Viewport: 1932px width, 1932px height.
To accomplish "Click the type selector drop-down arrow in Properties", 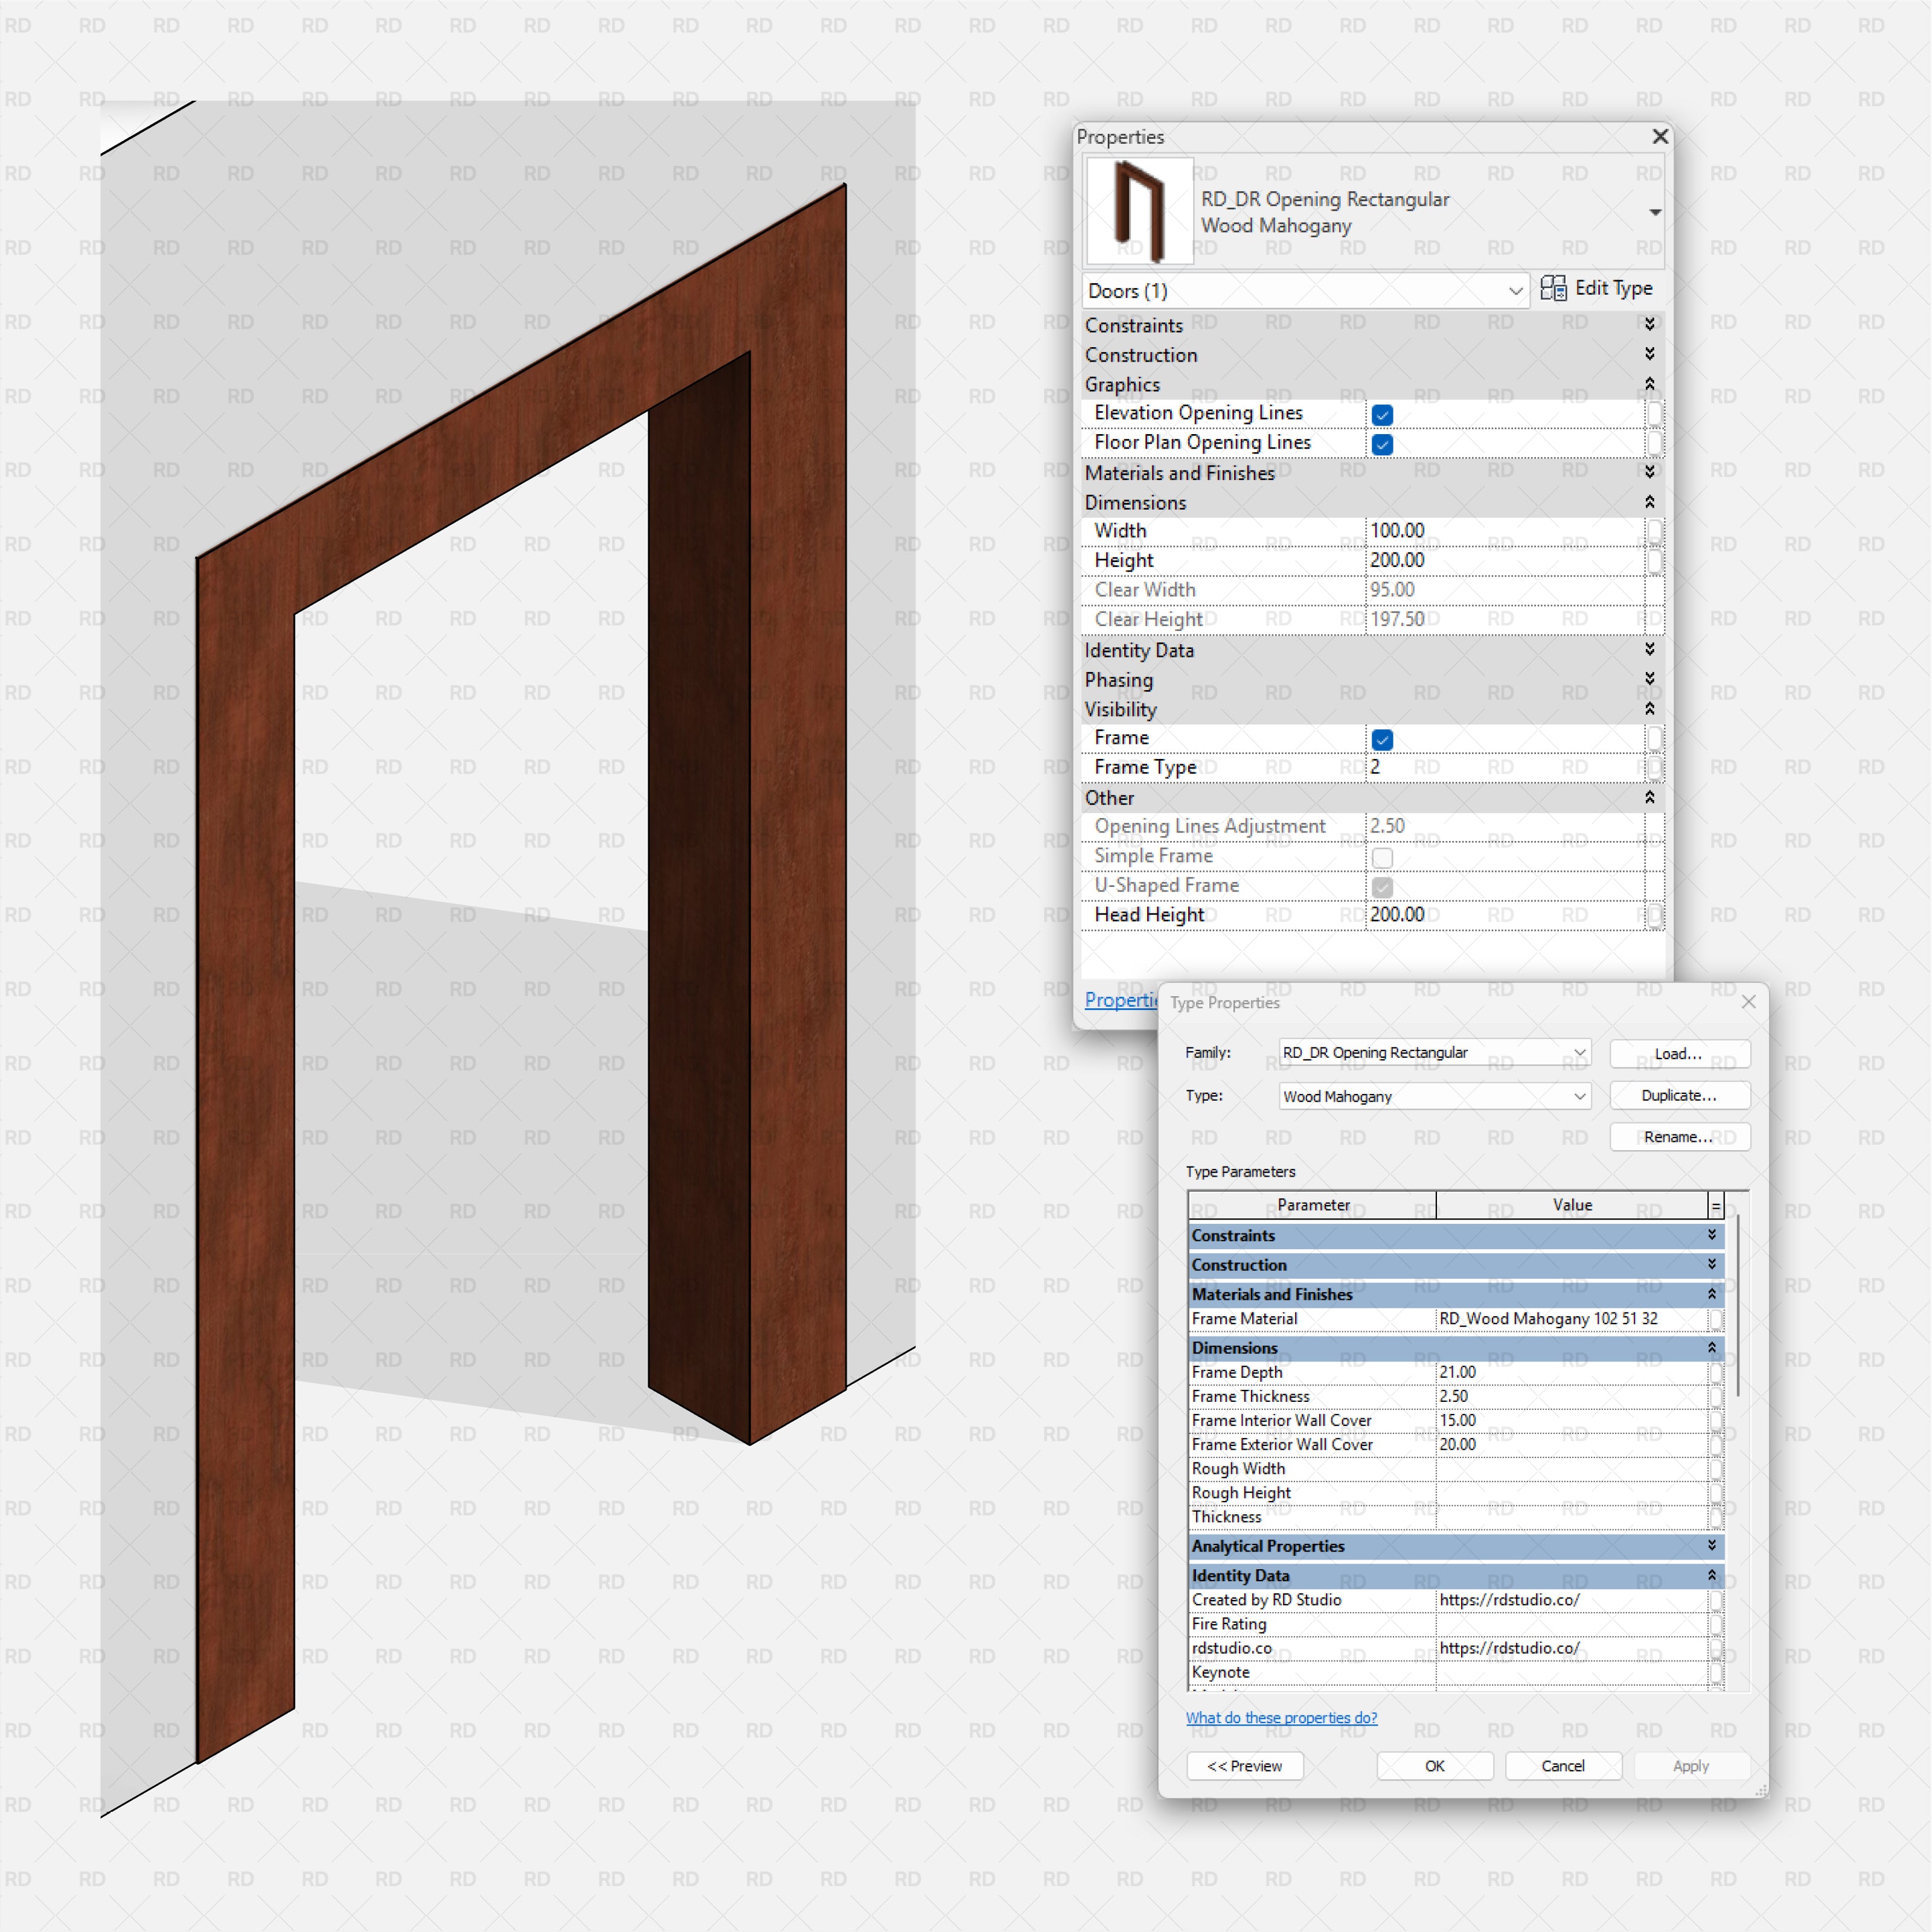I will point(1655,212).
